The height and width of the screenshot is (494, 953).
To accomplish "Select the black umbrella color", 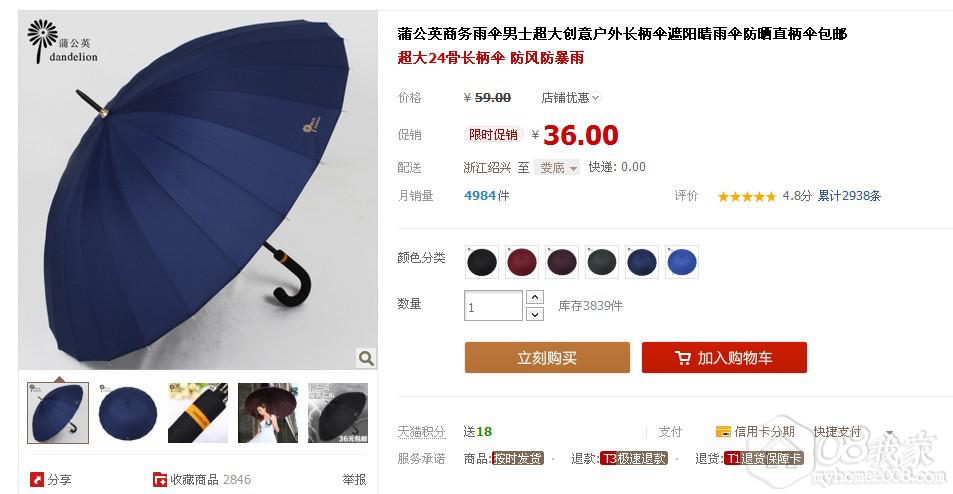I will pos(482,262).
